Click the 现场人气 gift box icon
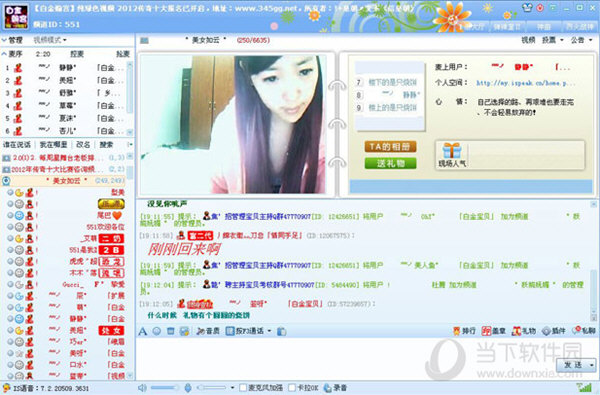 (452, 150)
